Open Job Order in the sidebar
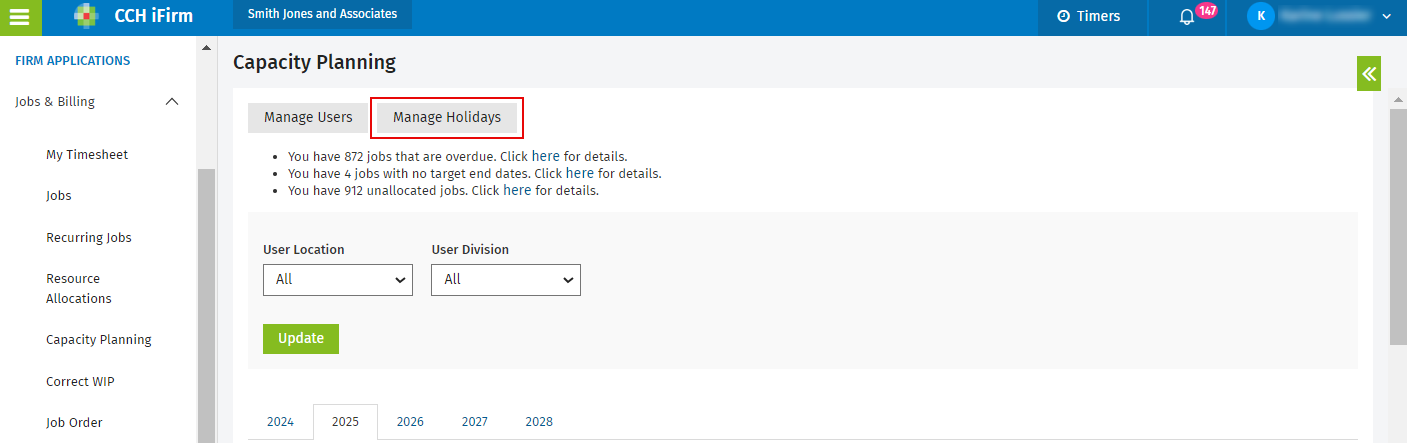The image size is (1407, 443). [x=74, y=423]
